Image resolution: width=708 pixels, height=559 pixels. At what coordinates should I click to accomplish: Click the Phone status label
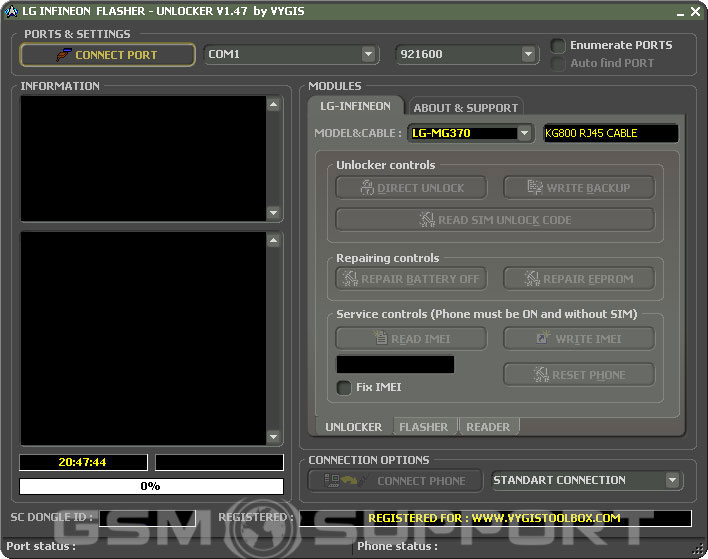(397, 546)
